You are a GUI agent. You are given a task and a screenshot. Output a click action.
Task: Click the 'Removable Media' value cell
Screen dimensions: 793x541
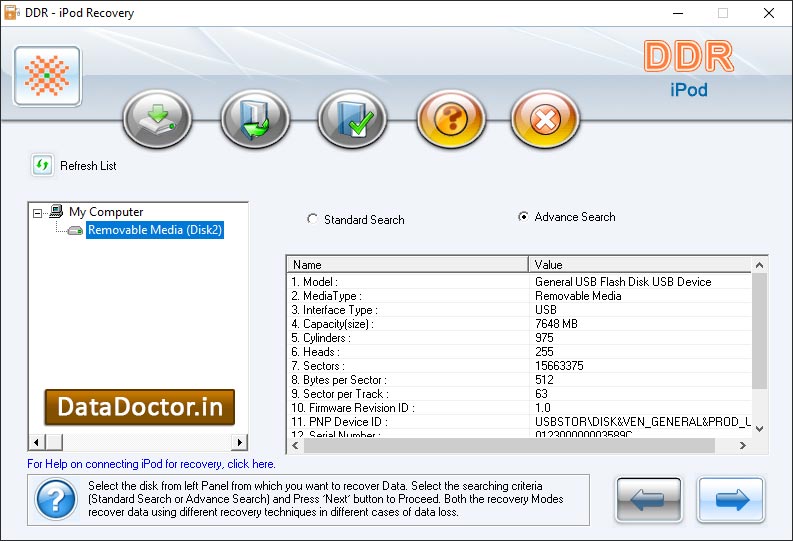578,296
